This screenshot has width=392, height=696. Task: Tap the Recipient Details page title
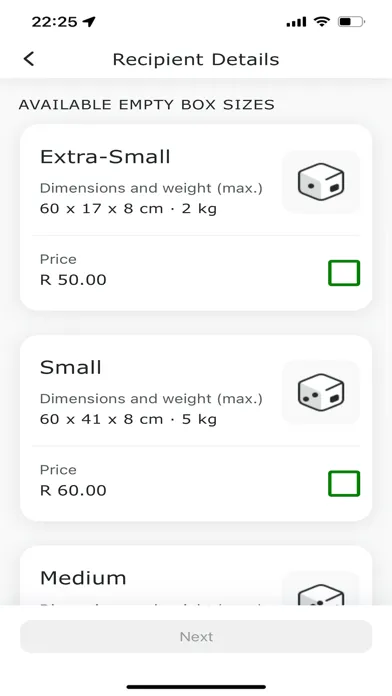[196, 59]
